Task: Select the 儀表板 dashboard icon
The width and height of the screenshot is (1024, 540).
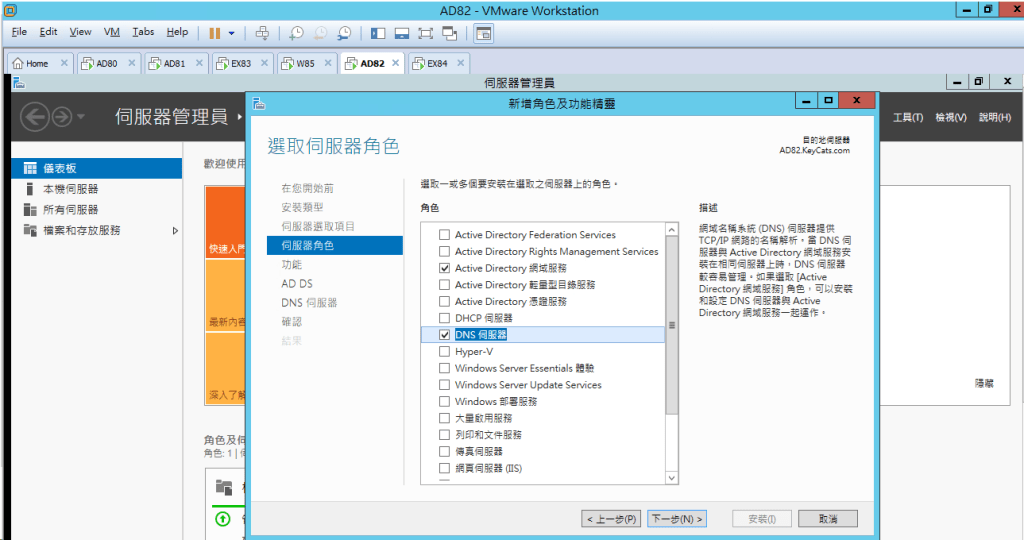Action: (x=30, y=169)
